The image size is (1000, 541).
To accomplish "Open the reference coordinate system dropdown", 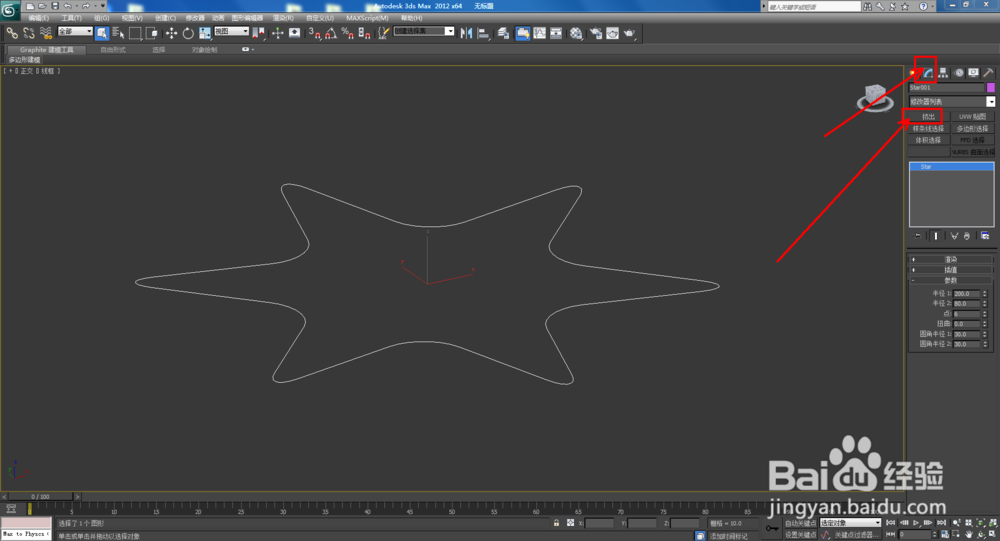I will (x=232, y=31).
